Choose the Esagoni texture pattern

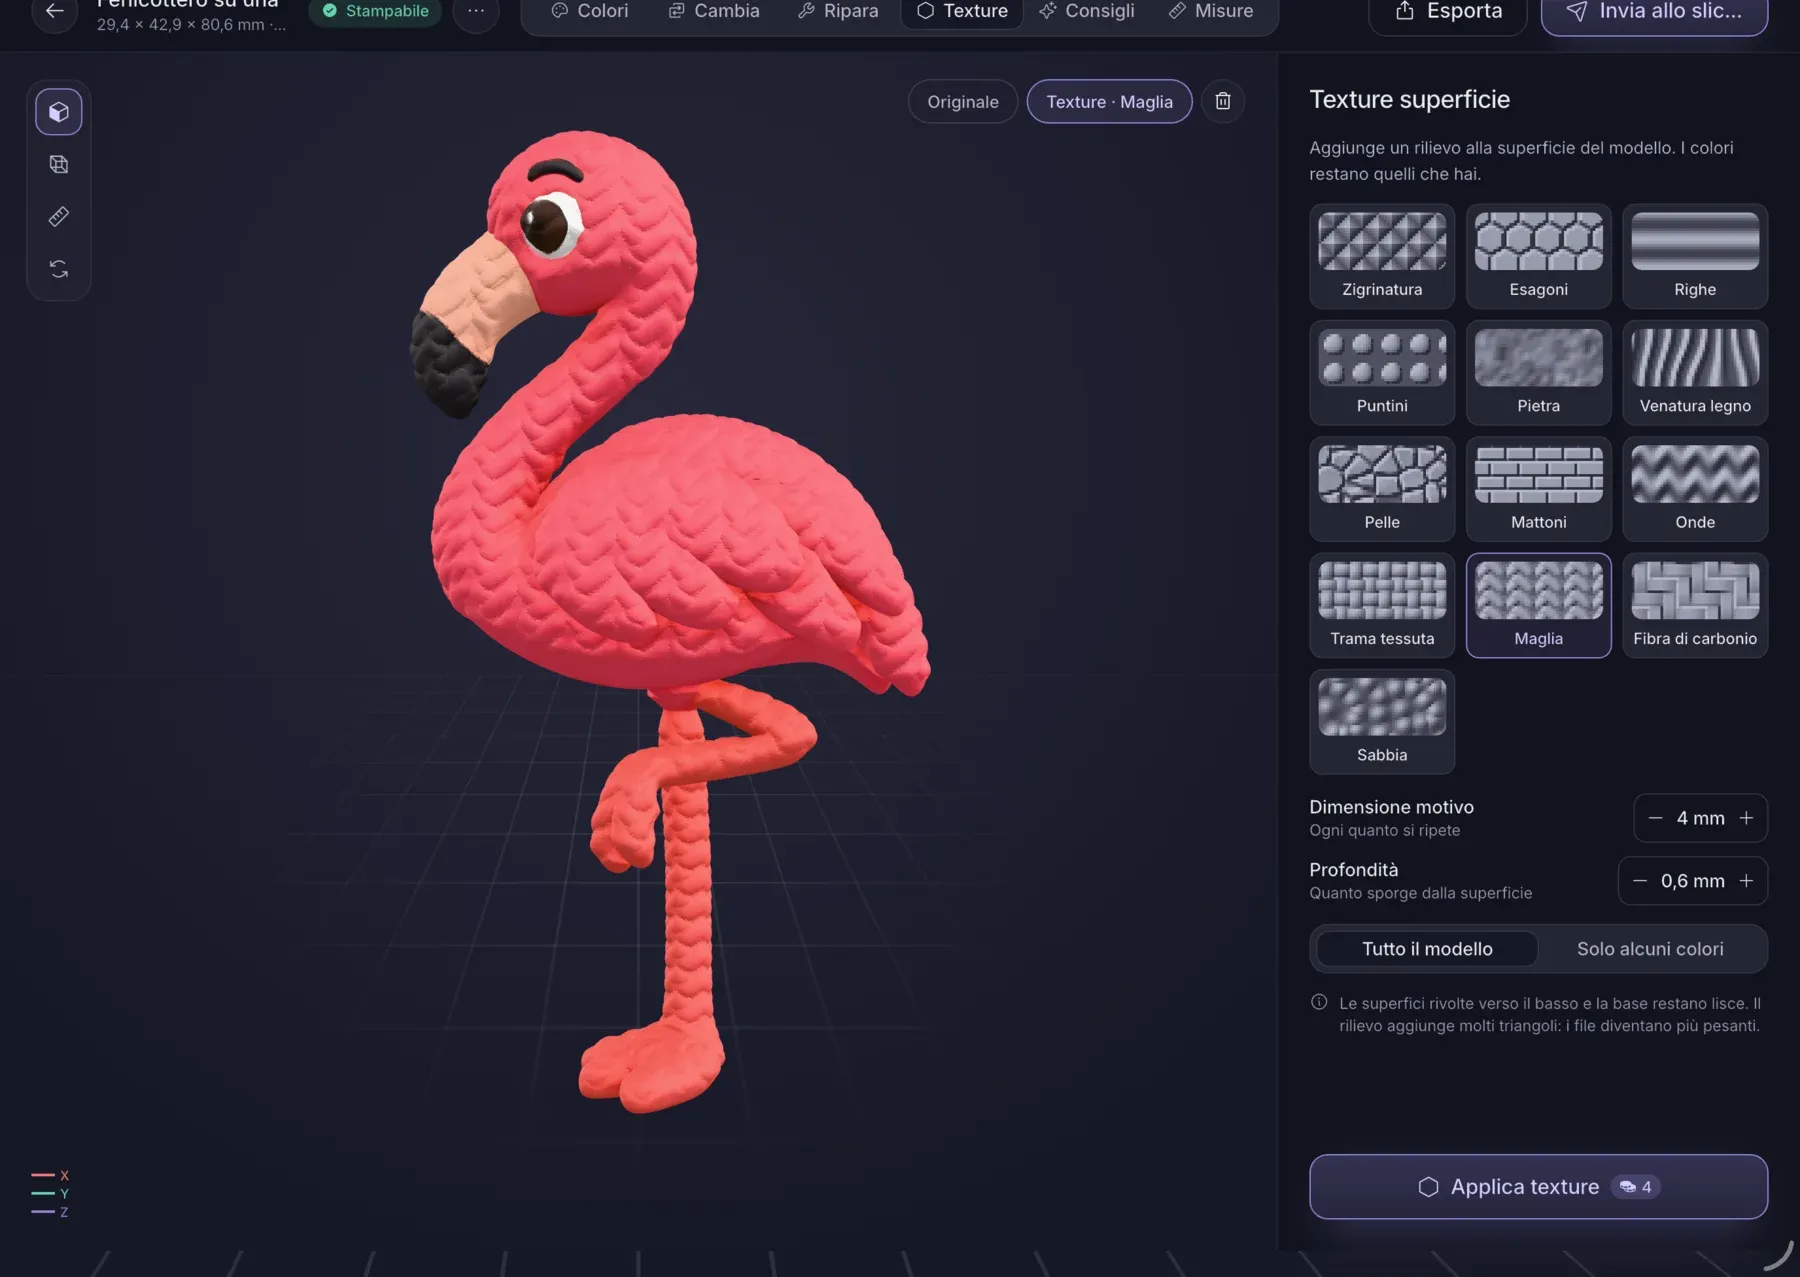(1538, 256)
